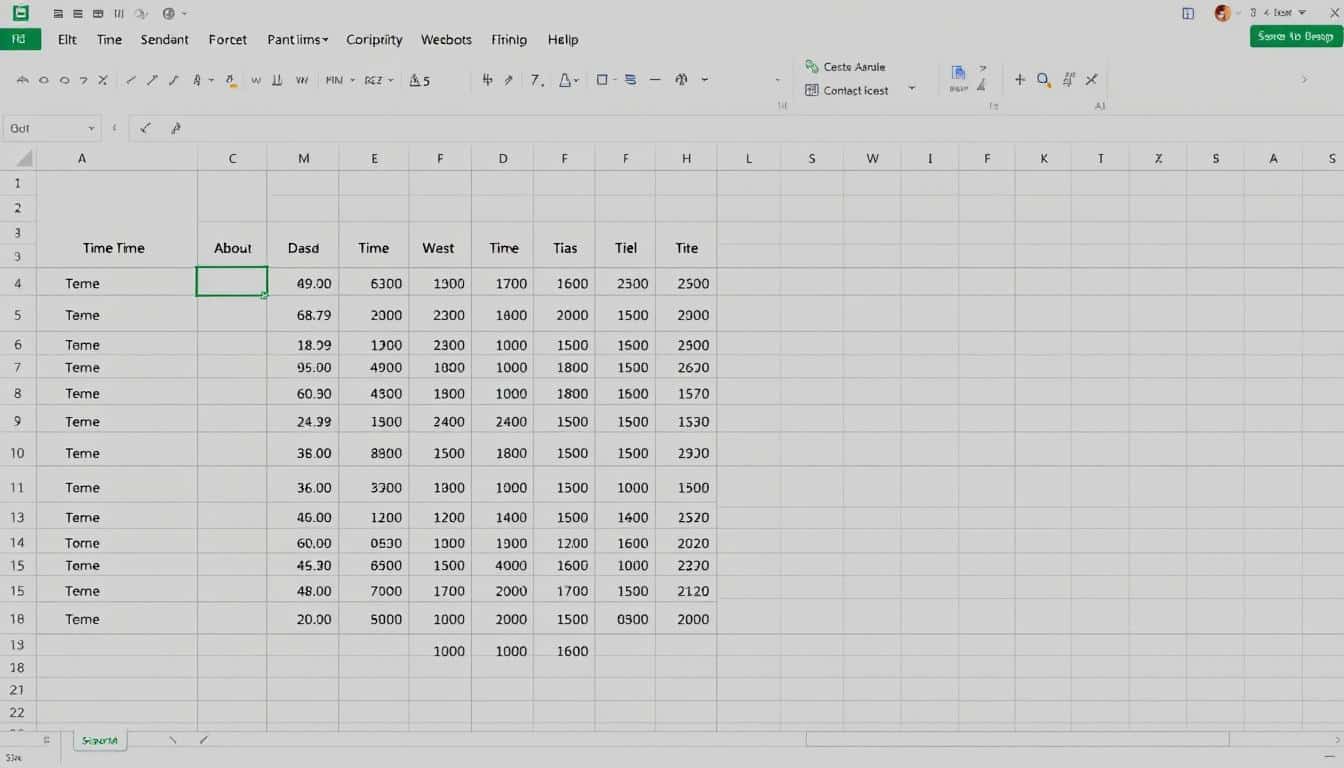
Task: Click the highlight icon with yellow underline
Action: pos(231,80)
